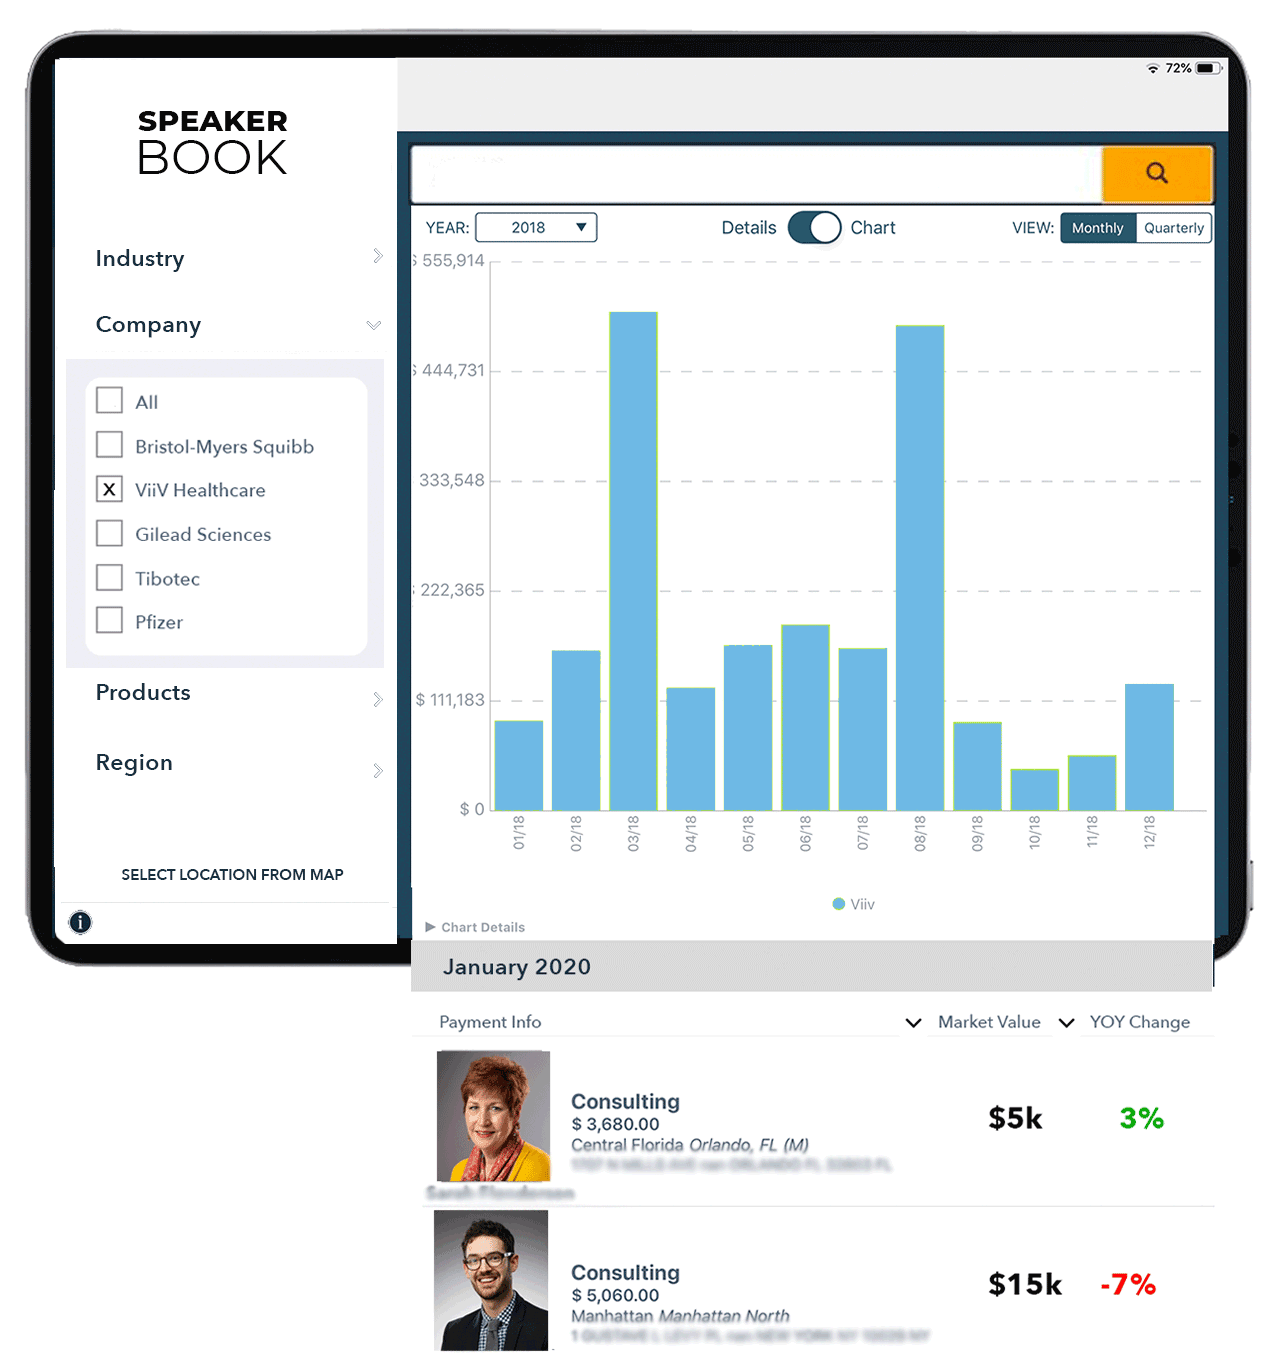The width and height of the screenshot is (1281, 1353).
Task: Click Central Florida Orlando location text
Action: click(690, 1145)
